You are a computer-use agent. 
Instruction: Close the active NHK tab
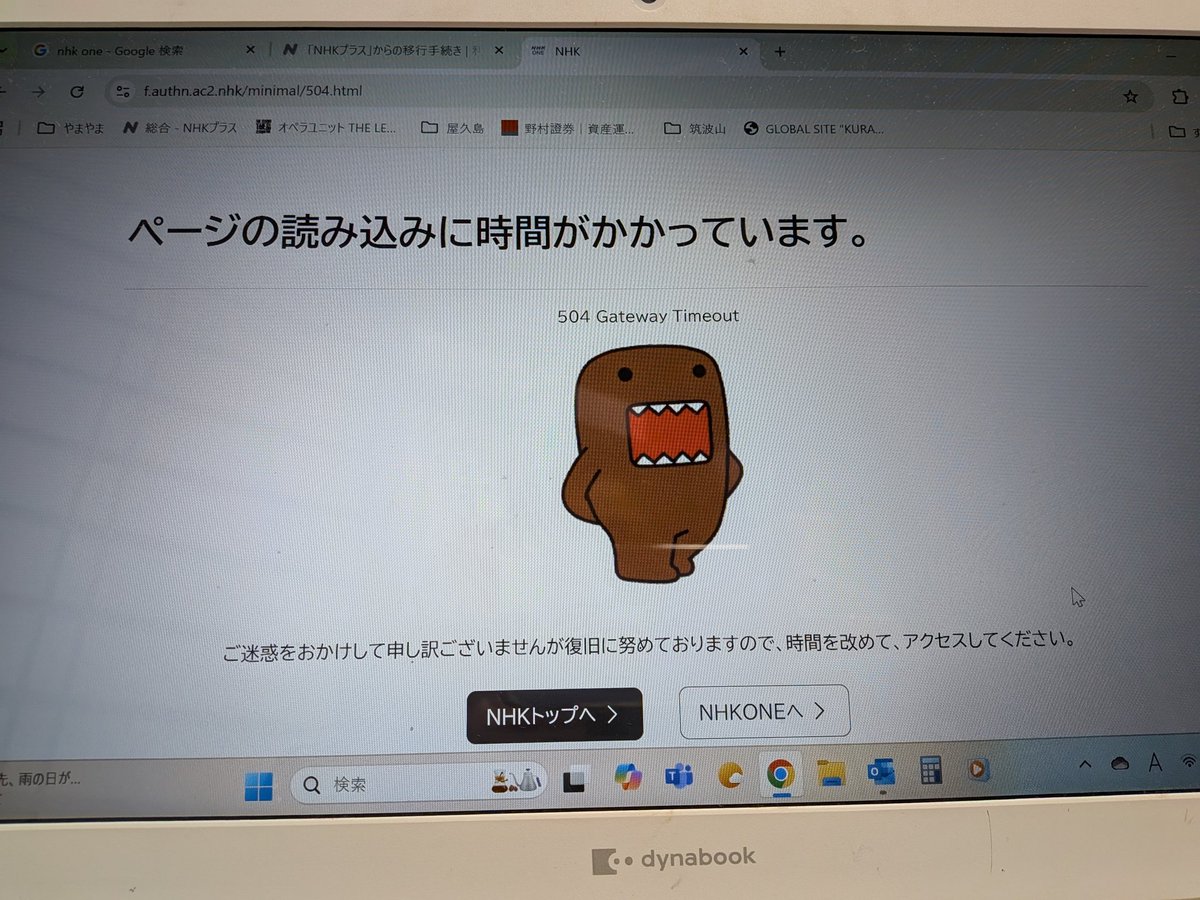tap(743, 50)
